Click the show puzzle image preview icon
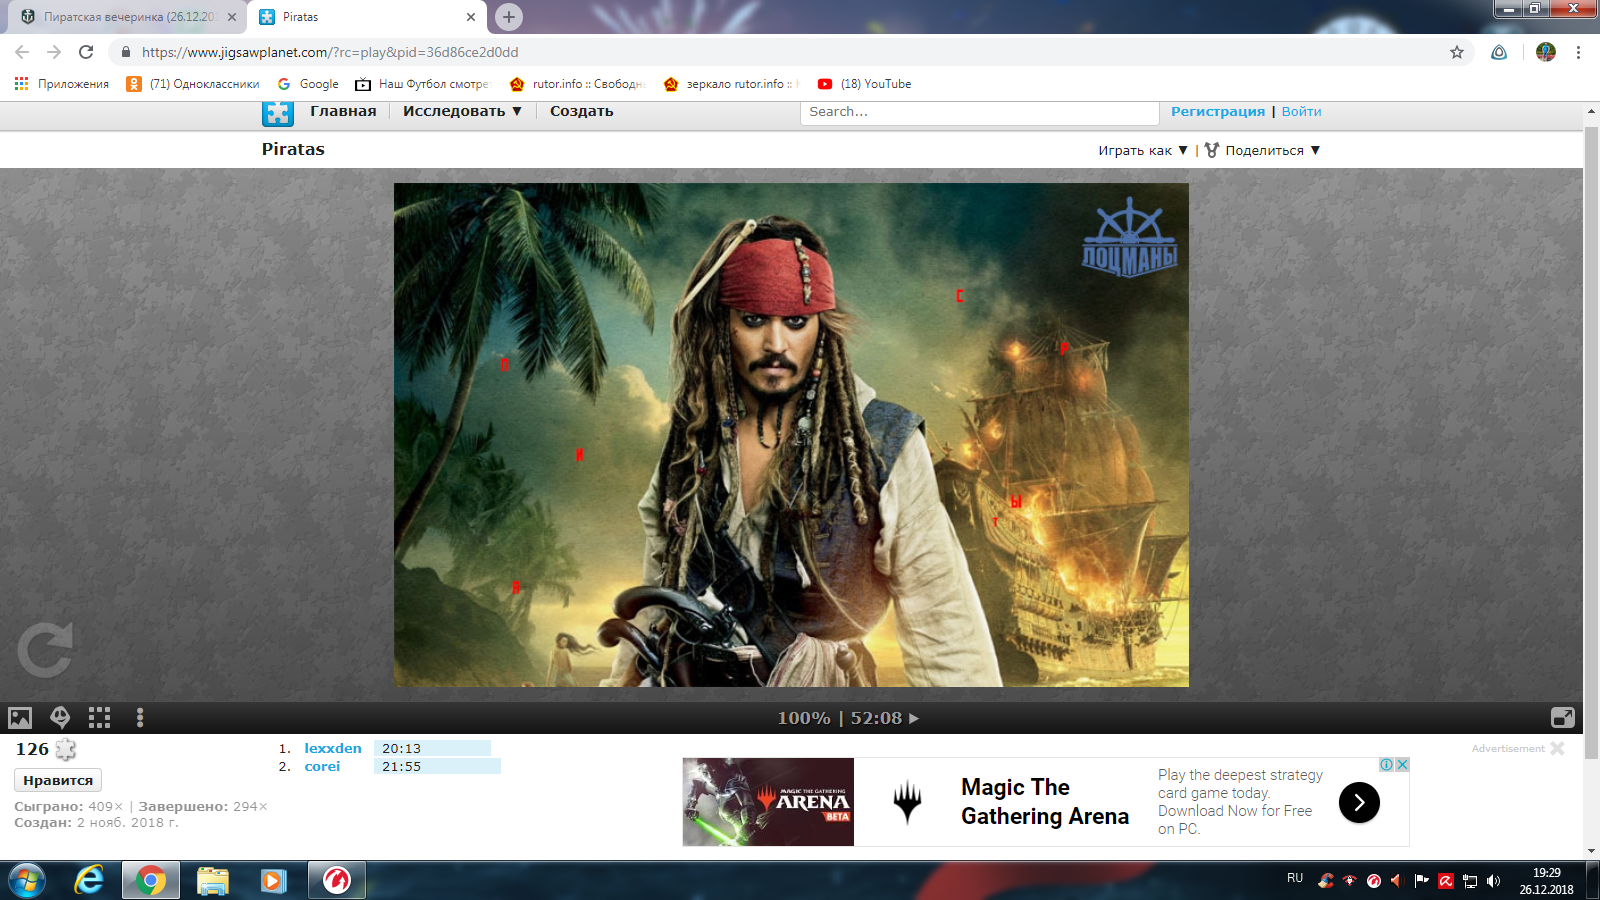 (20, 717)
